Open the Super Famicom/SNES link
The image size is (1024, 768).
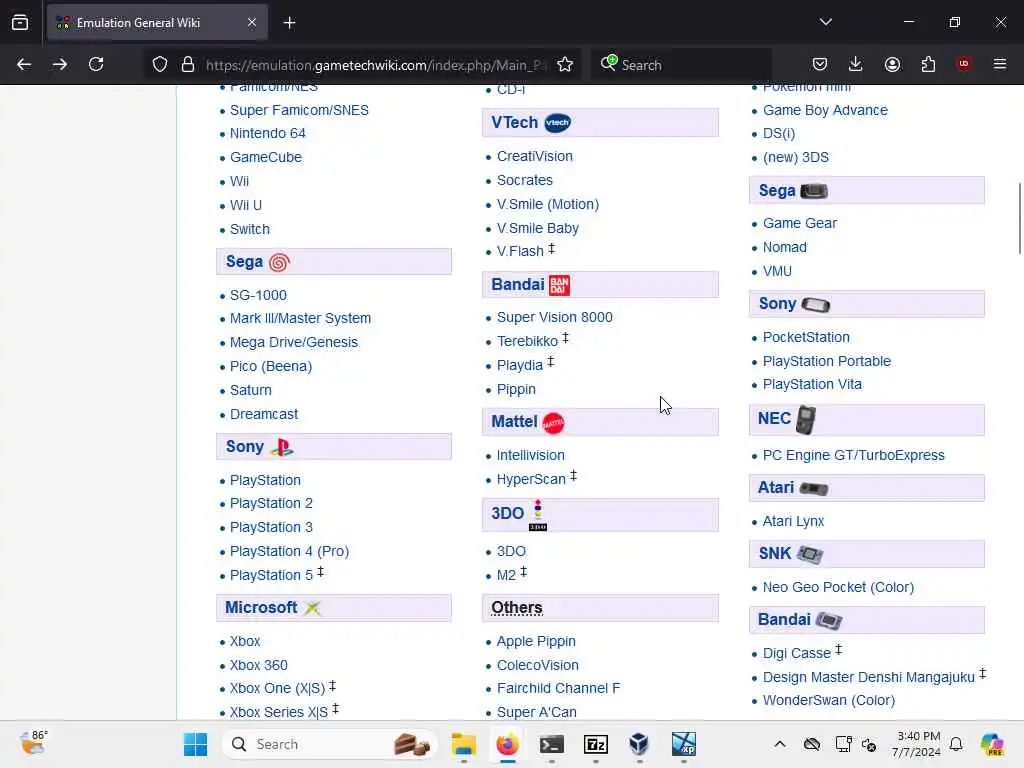coord(299,110)
